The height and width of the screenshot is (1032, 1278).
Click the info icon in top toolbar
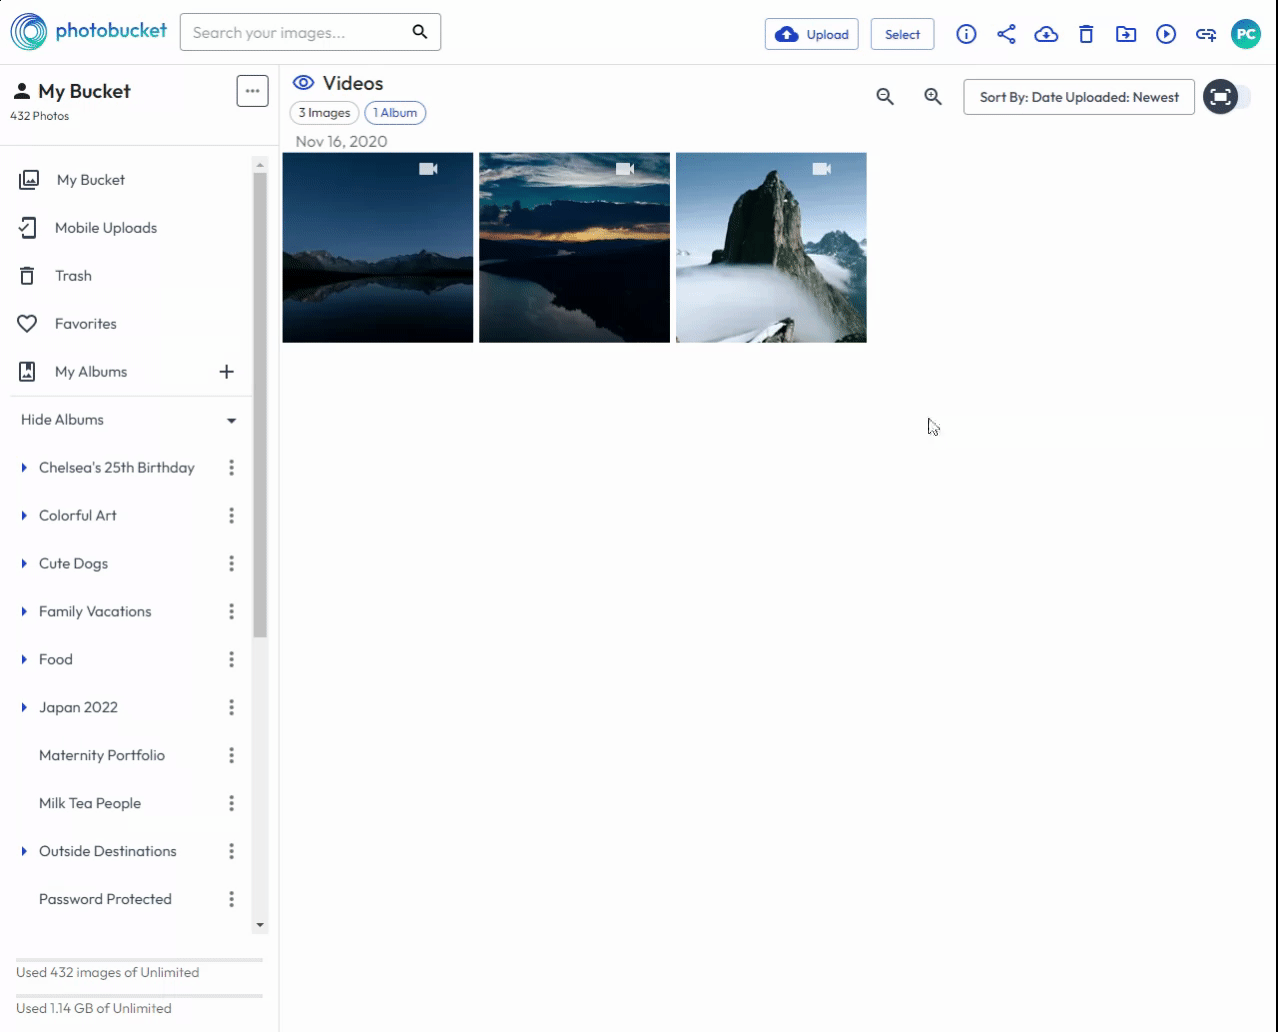(966, 34)
